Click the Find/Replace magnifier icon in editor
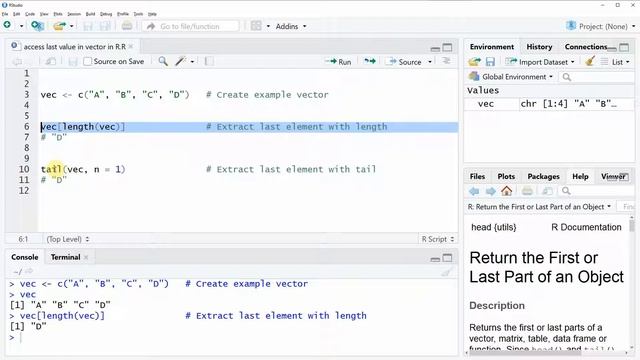Image resolution: width=640 pixels, height=360 pixels. (x=163, y=61)
